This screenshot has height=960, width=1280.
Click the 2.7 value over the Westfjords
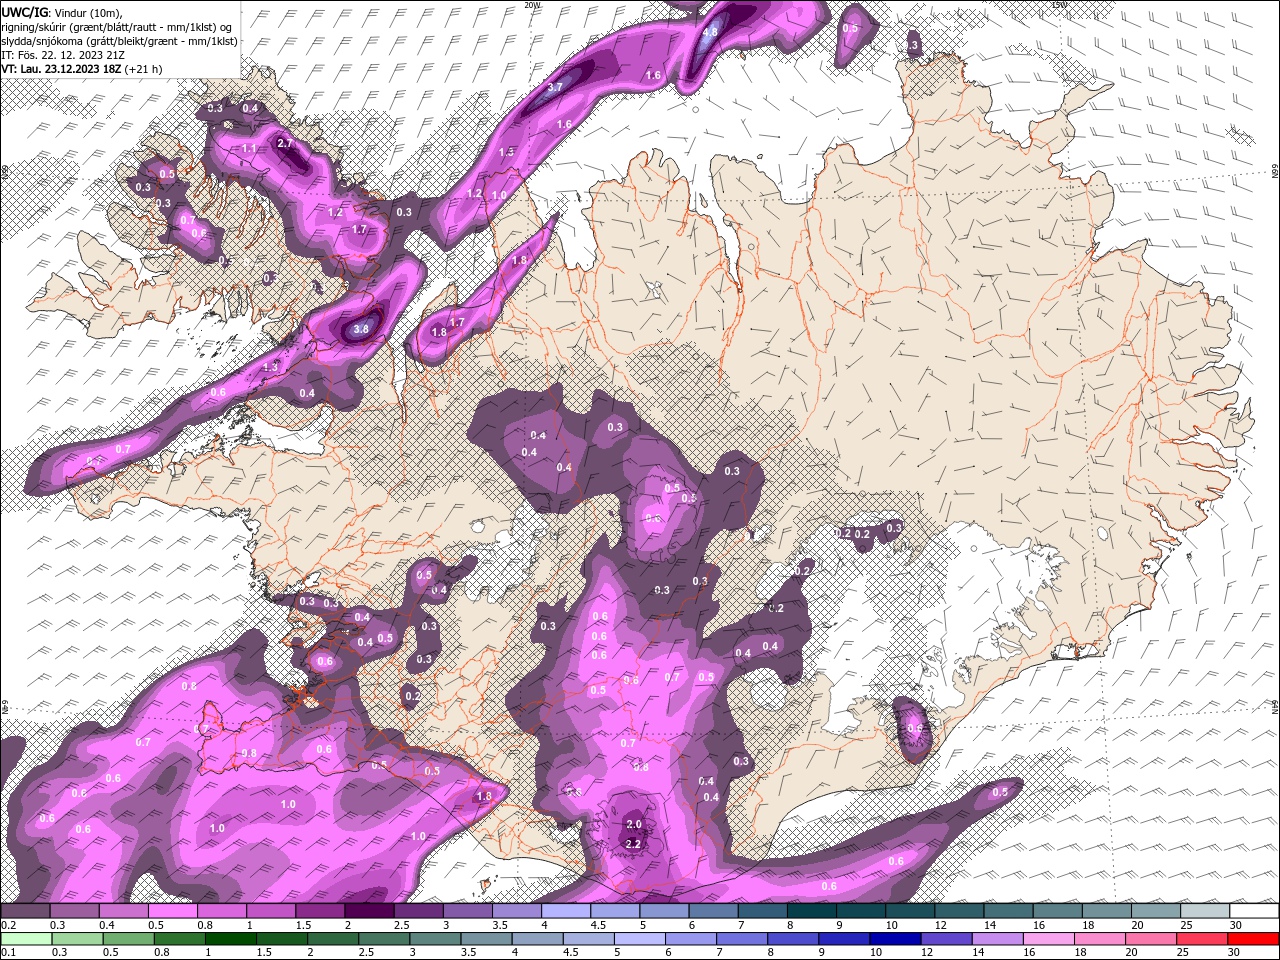tap(285, 144)
